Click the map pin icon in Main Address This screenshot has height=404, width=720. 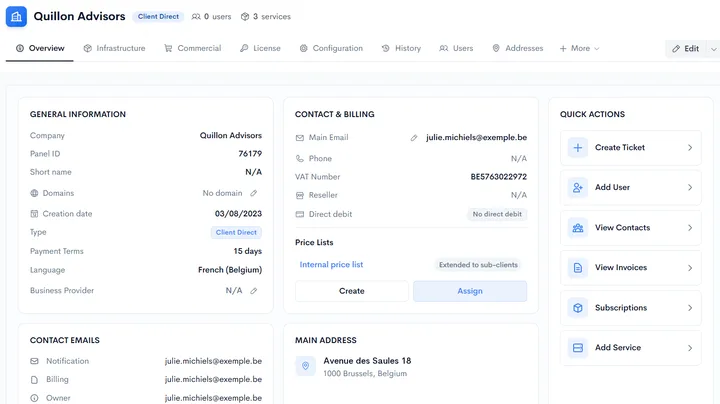tap(305, 366)
